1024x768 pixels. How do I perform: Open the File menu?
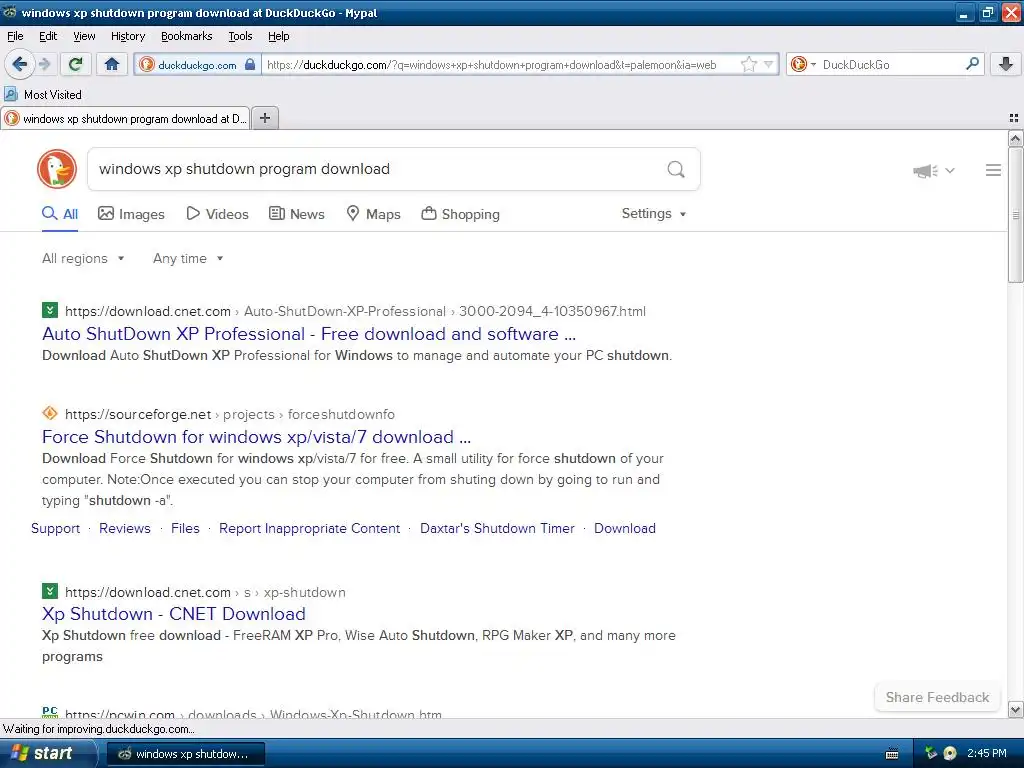pos(15,36)
